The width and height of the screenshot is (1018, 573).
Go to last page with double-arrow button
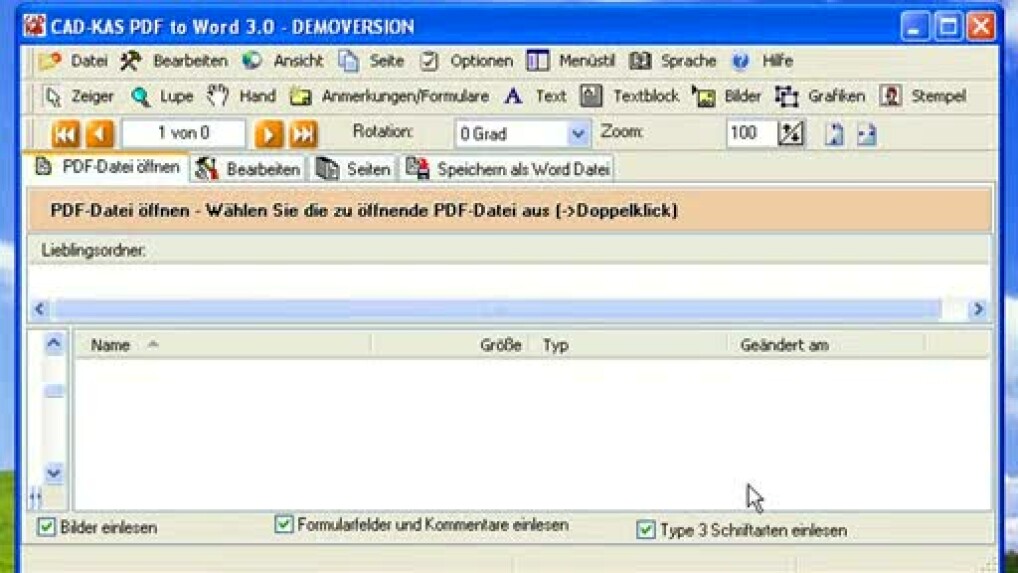tap(303, 134)
